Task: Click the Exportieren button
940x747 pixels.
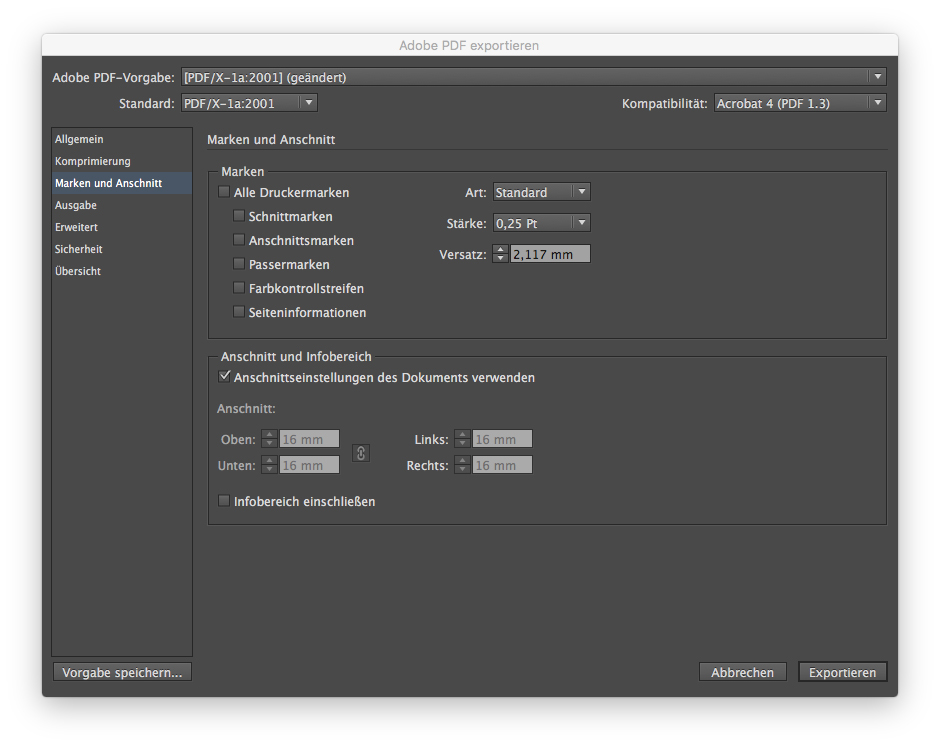Action: 842,672
